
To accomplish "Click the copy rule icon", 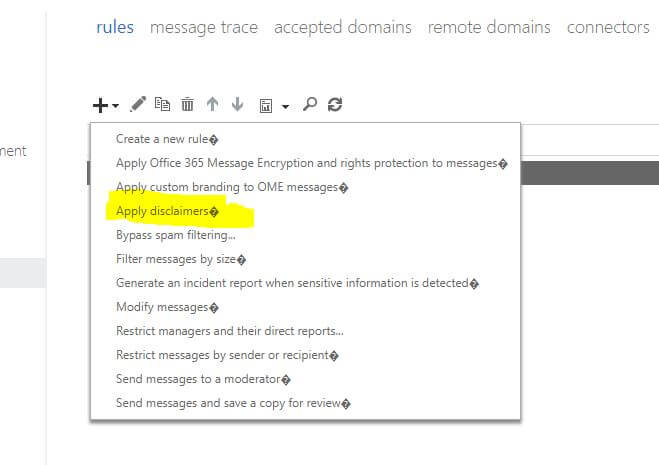I will click(162, 104).
